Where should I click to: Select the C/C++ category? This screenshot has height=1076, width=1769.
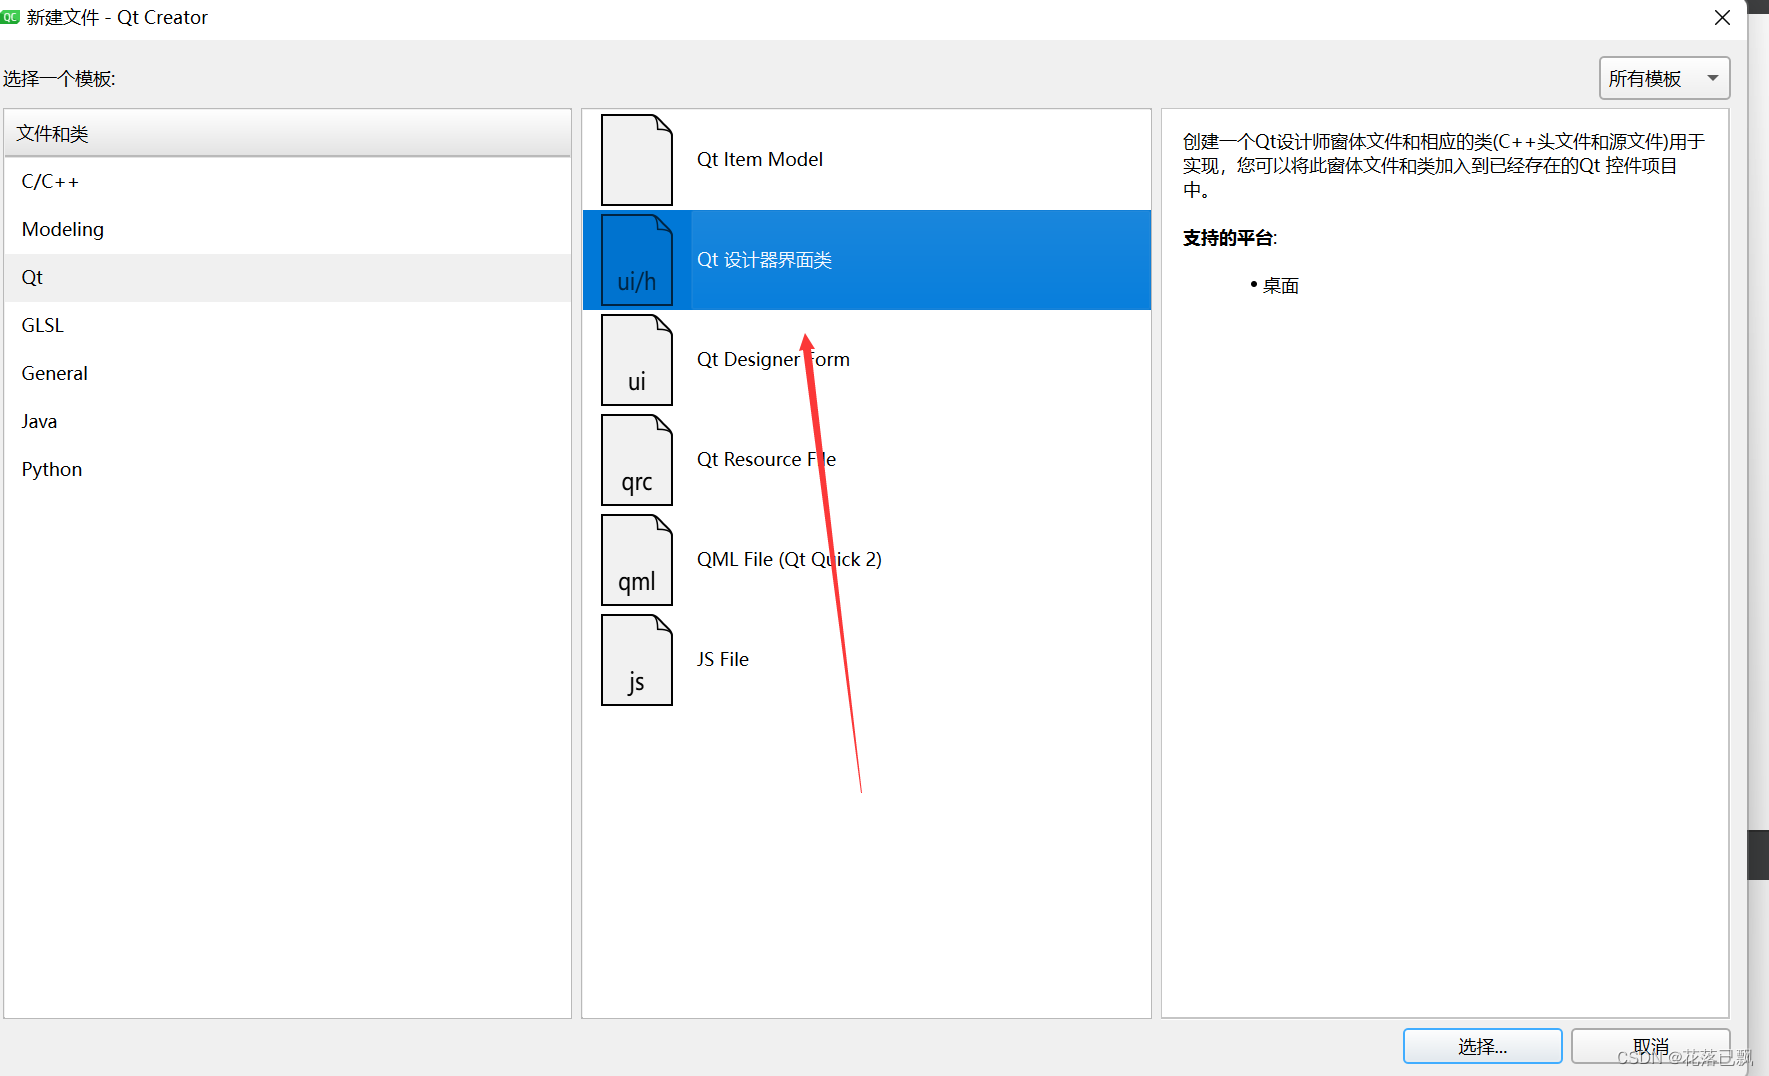click(x=288, y=182)
